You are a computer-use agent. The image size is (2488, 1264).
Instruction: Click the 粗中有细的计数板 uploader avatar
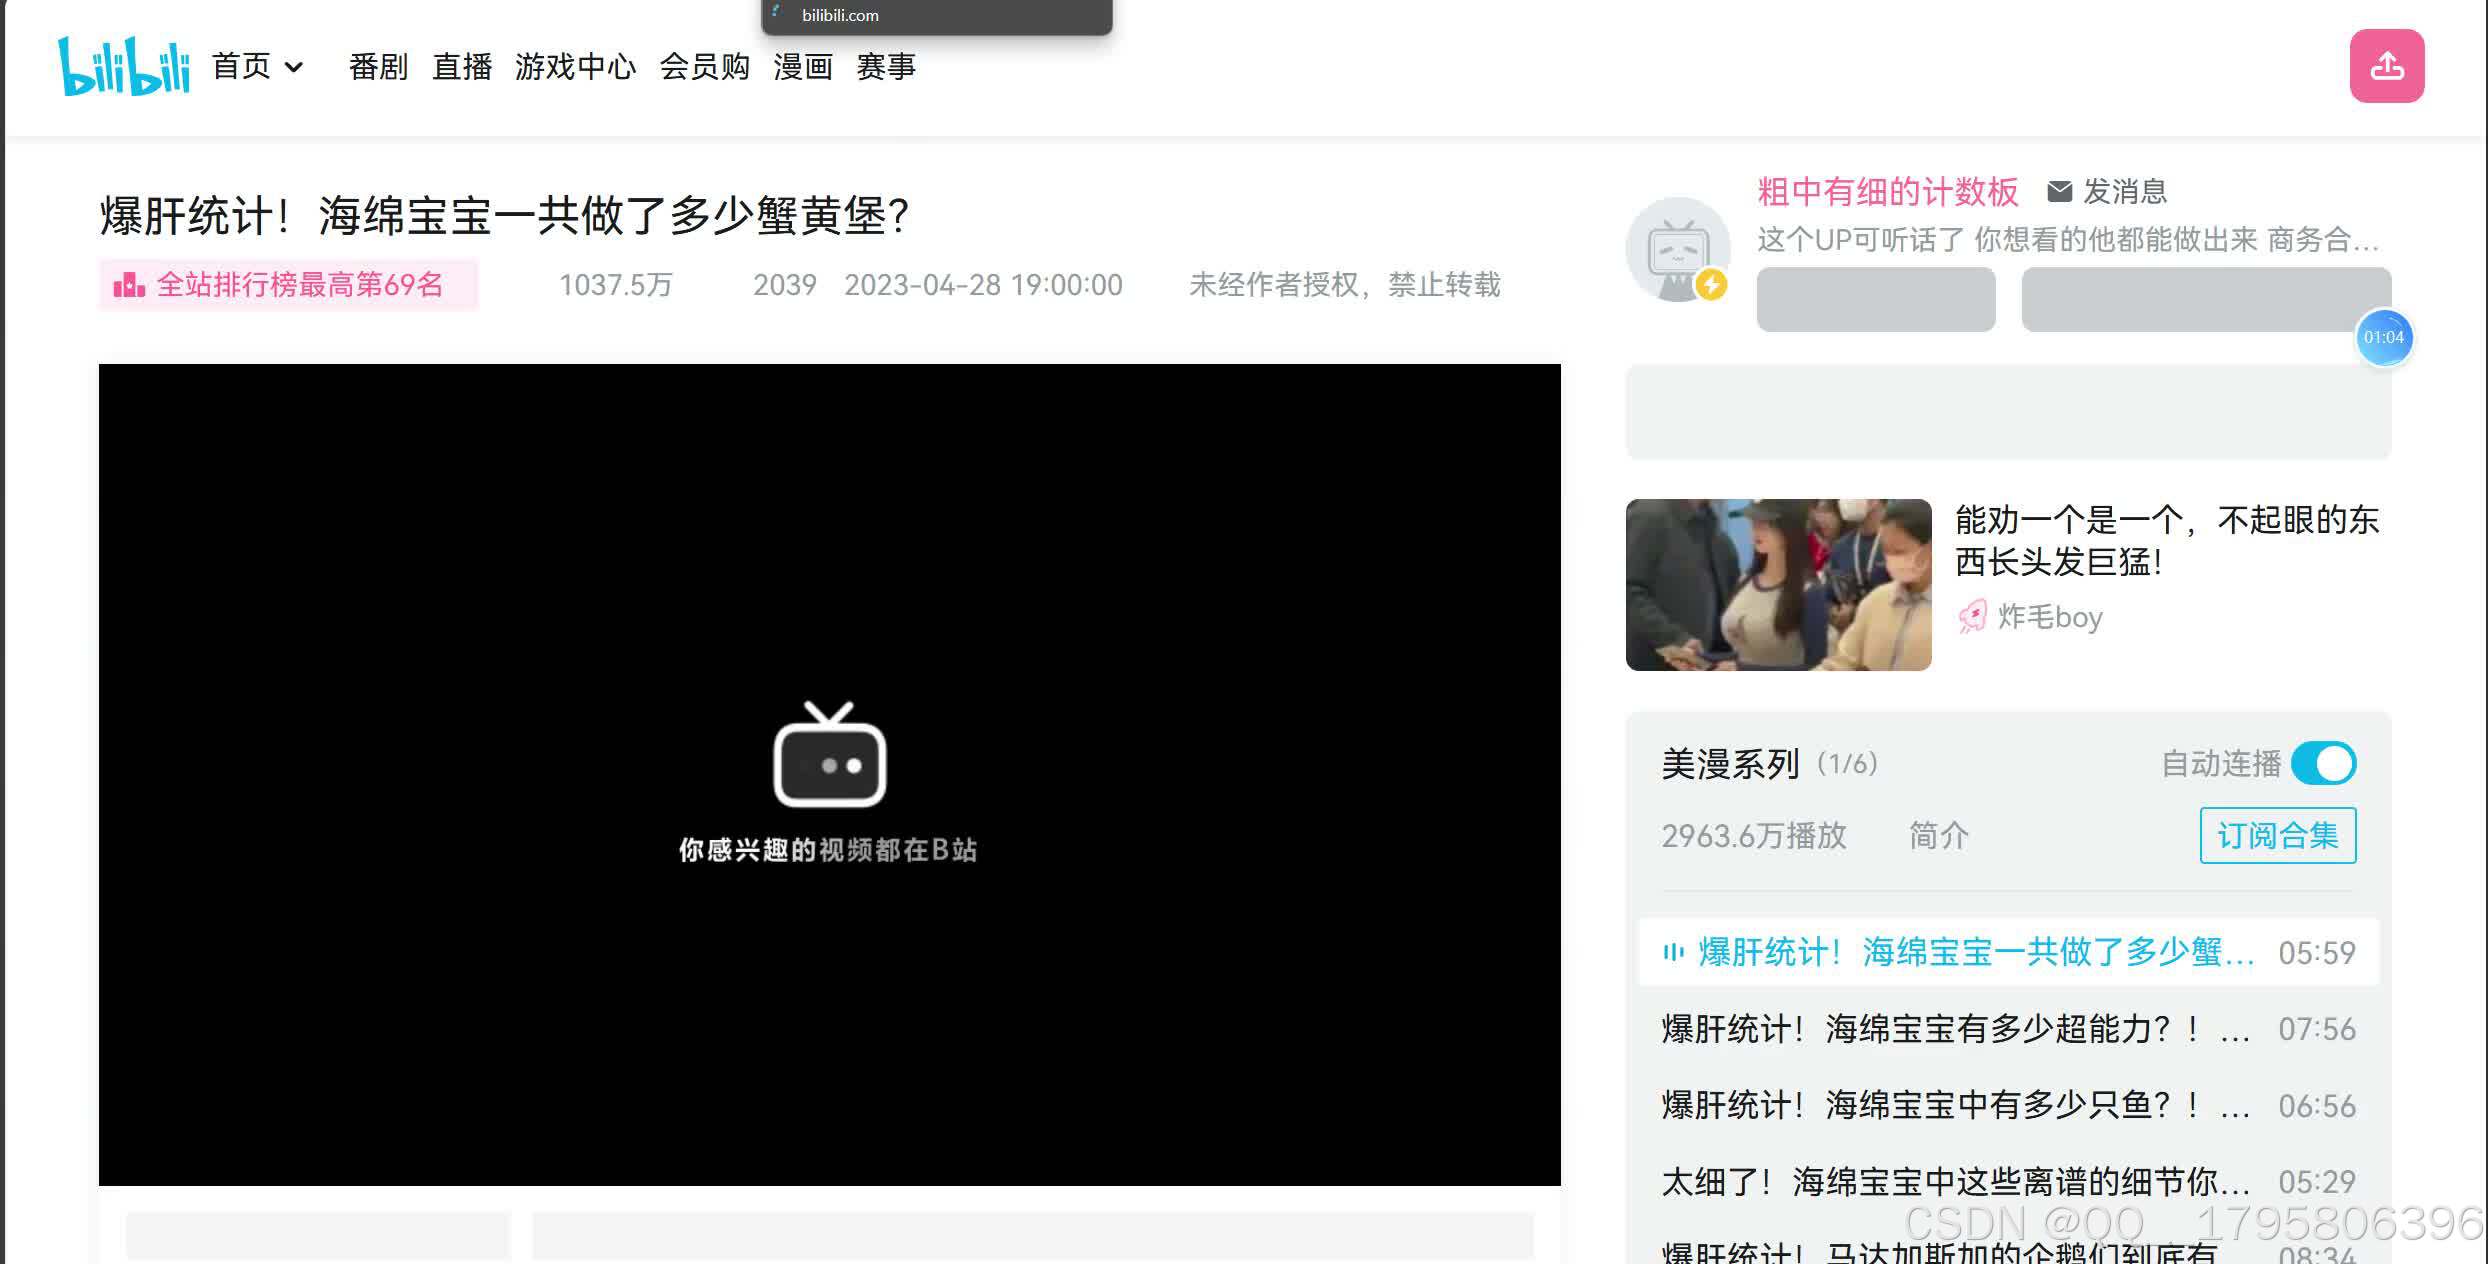click(1677, 248)
